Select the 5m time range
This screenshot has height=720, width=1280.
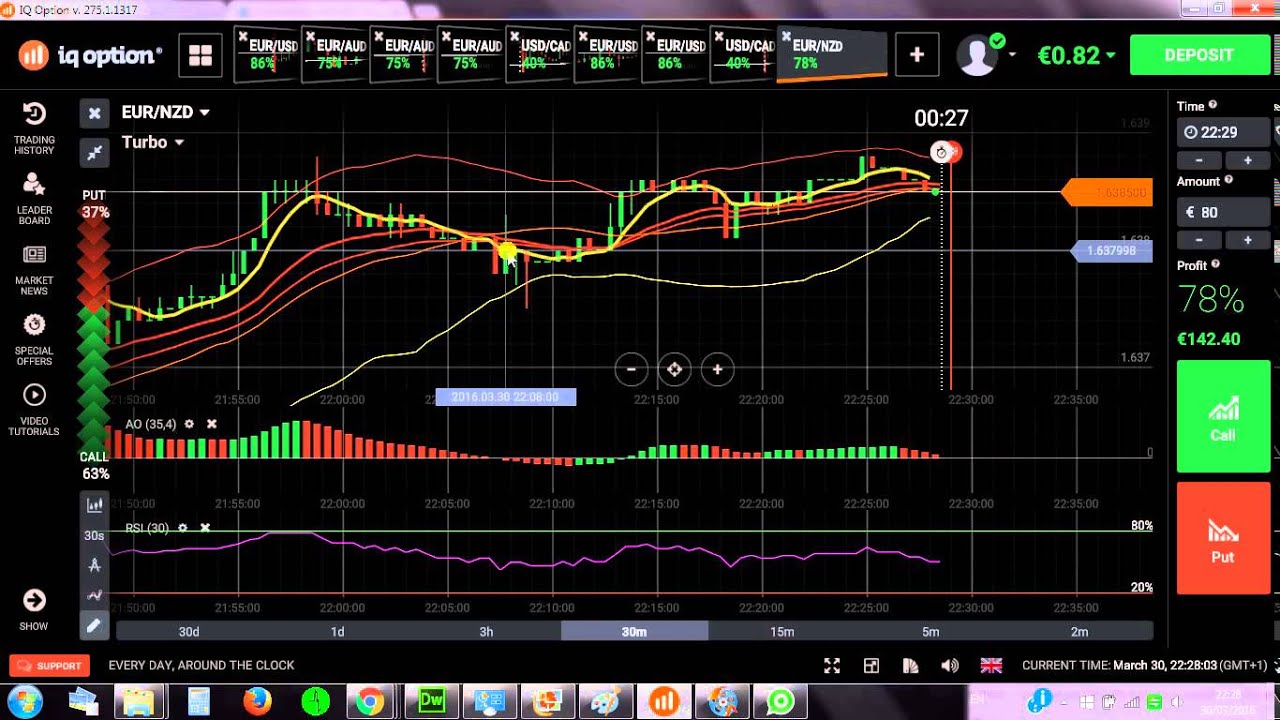click(931, 631)
